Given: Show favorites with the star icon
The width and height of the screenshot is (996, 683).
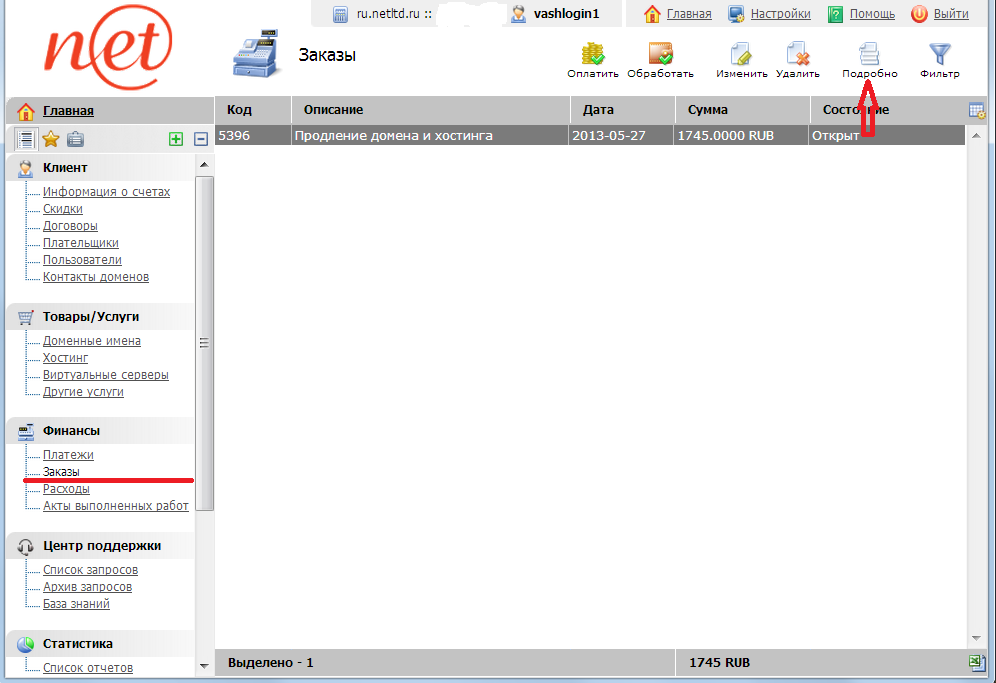Looking at the screenshot, I should click(x=51, y=139).
